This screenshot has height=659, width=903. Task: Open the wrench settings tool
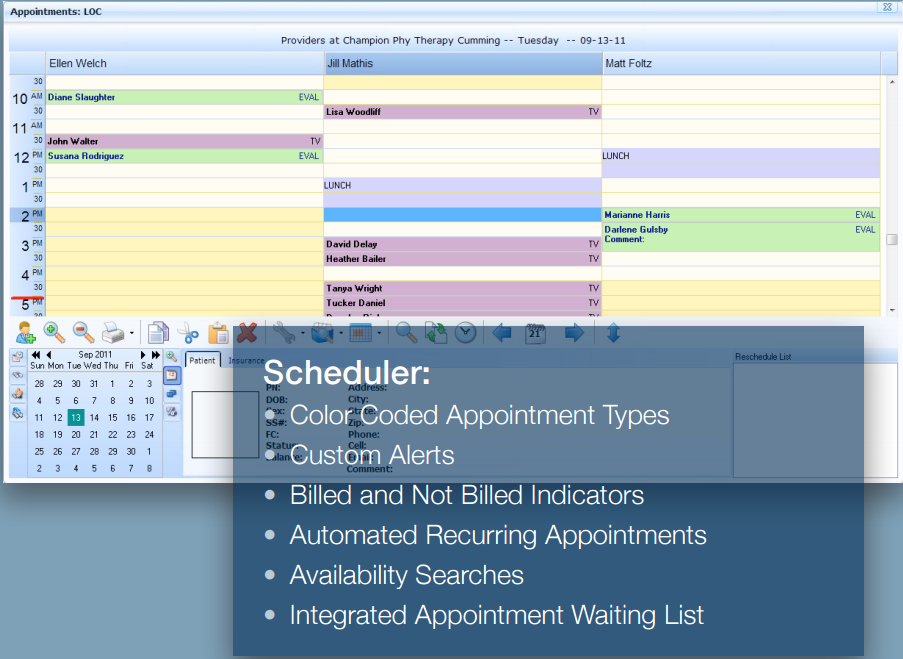(x=283, y=333)
